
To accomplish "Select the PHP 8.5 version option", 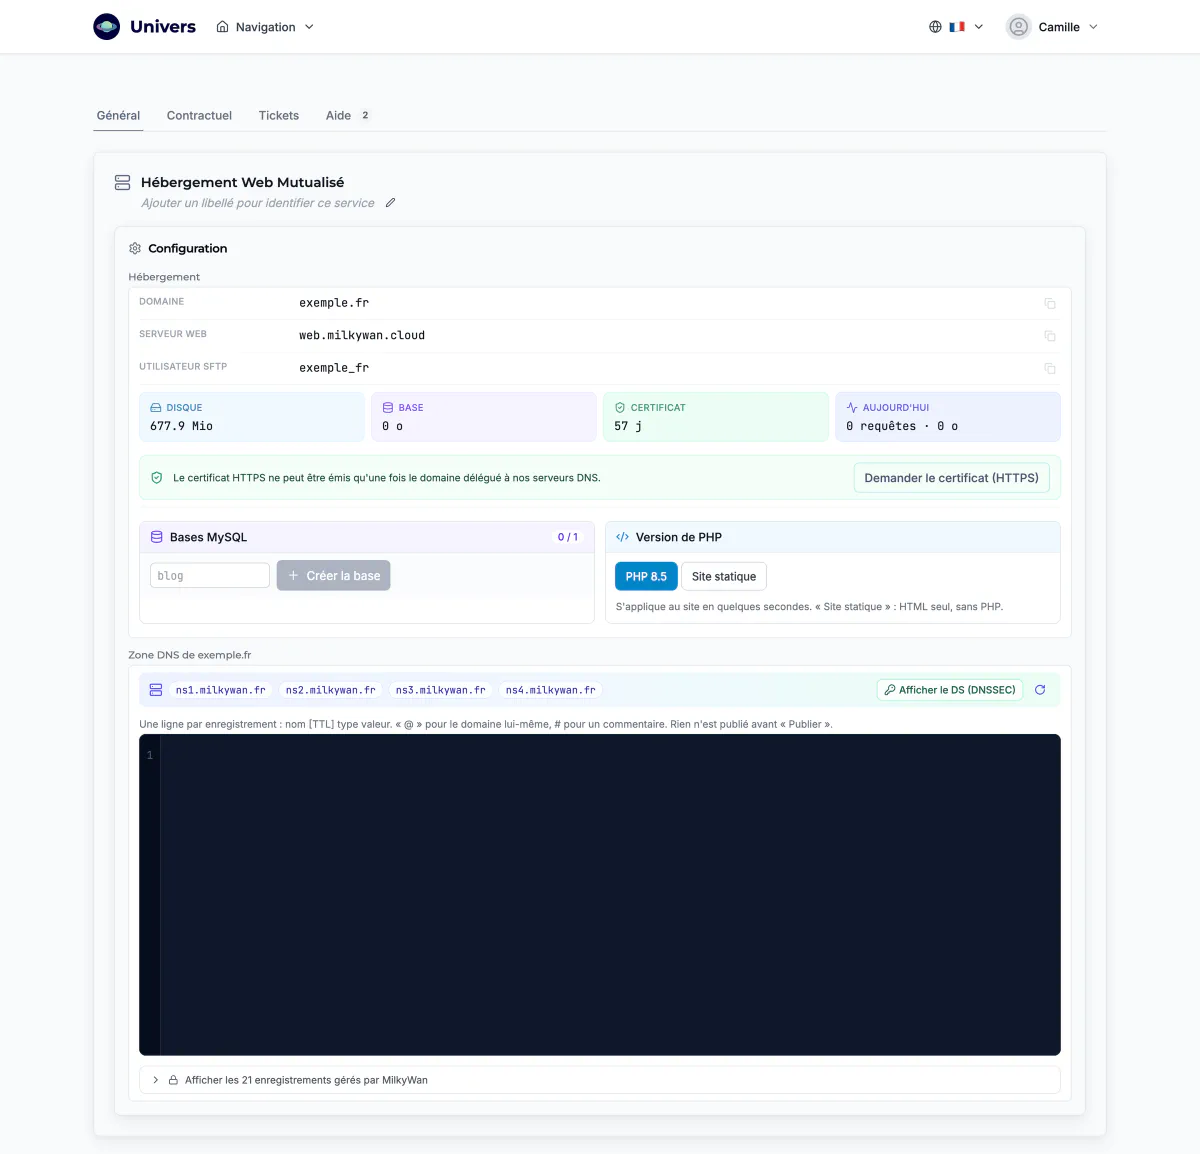I will pyautogui.click(x=646, y=576).
